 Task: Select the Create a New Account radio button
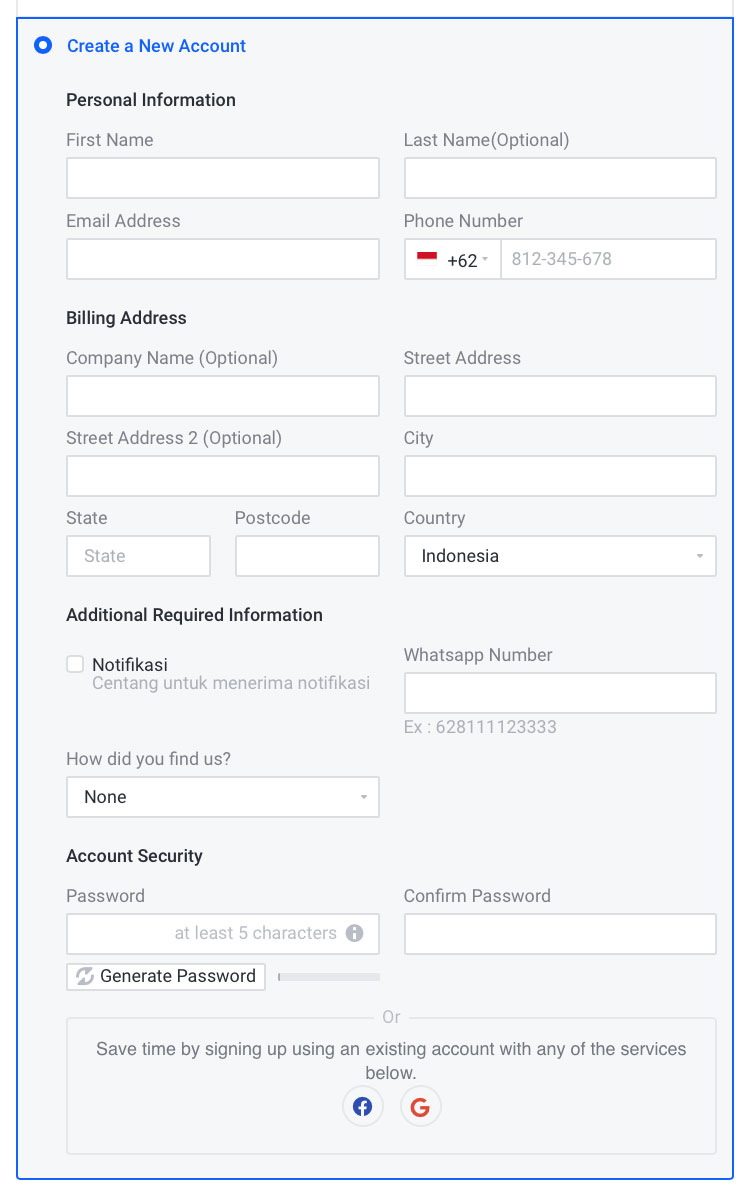[43, 45]
